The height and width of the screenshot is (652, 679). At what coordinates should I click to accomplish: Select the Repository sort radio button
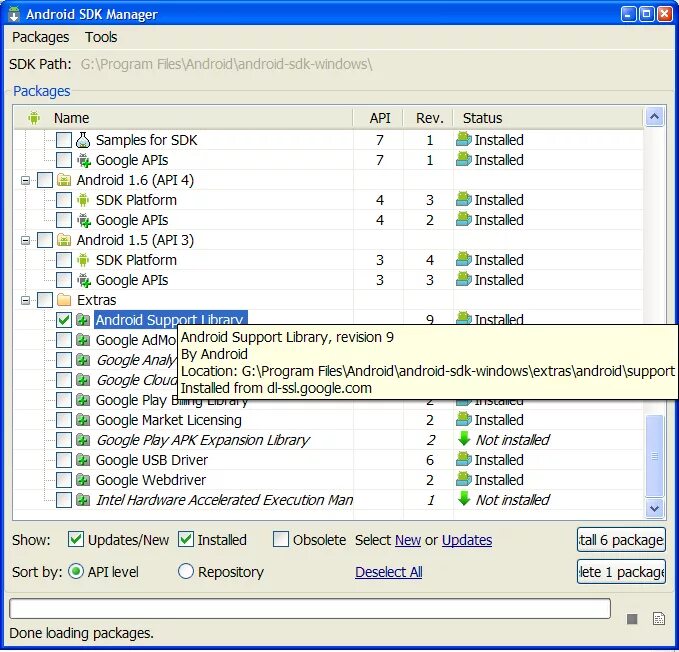coord(186,571)
